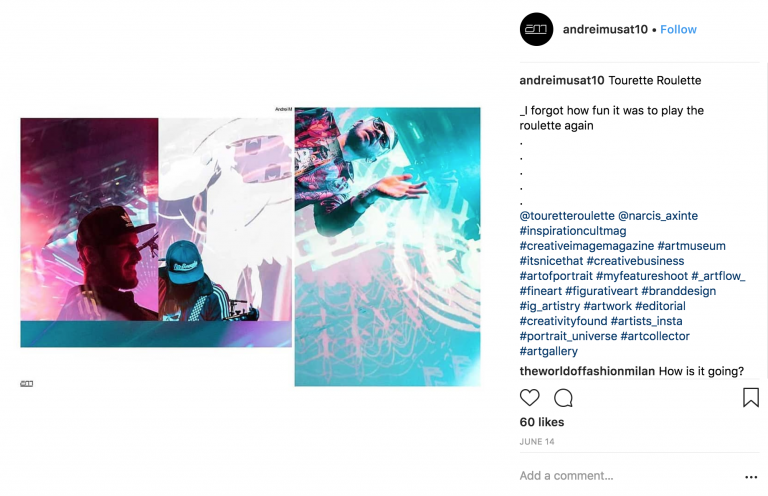The height and width of the screenshot is (496, 768).
Task: View theworldoffashionmilan commenter profile
Action: click(x=587, y=371)
